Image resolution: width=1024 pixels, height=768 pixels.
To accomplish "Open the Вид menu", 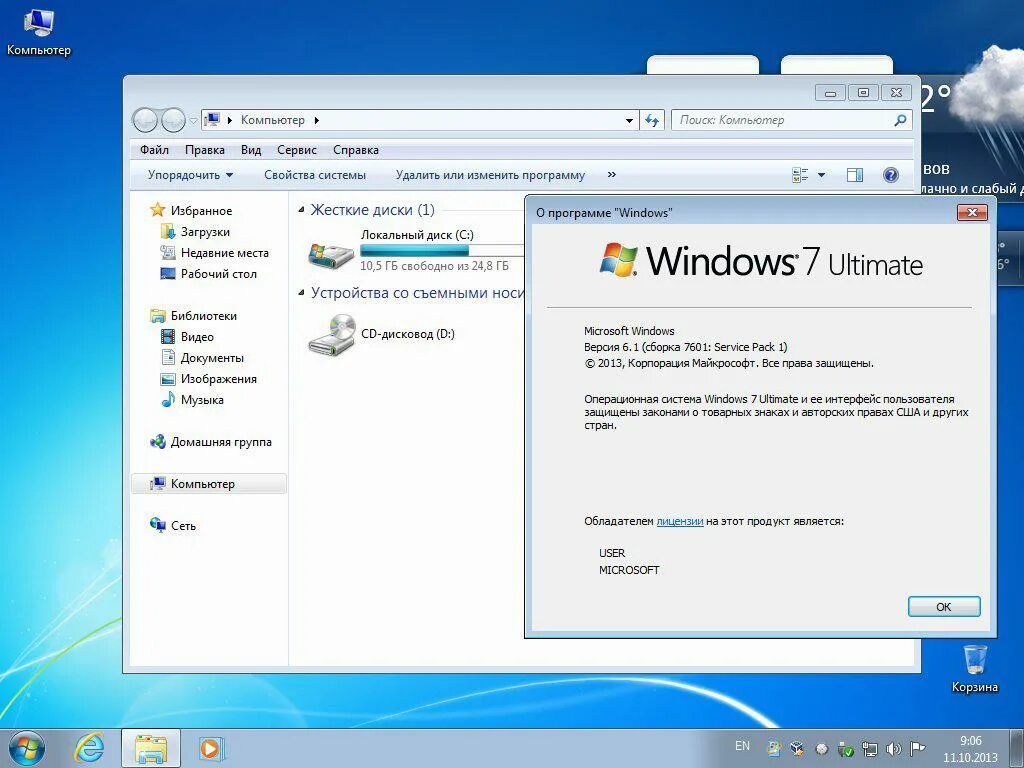I will pos(251,150).
